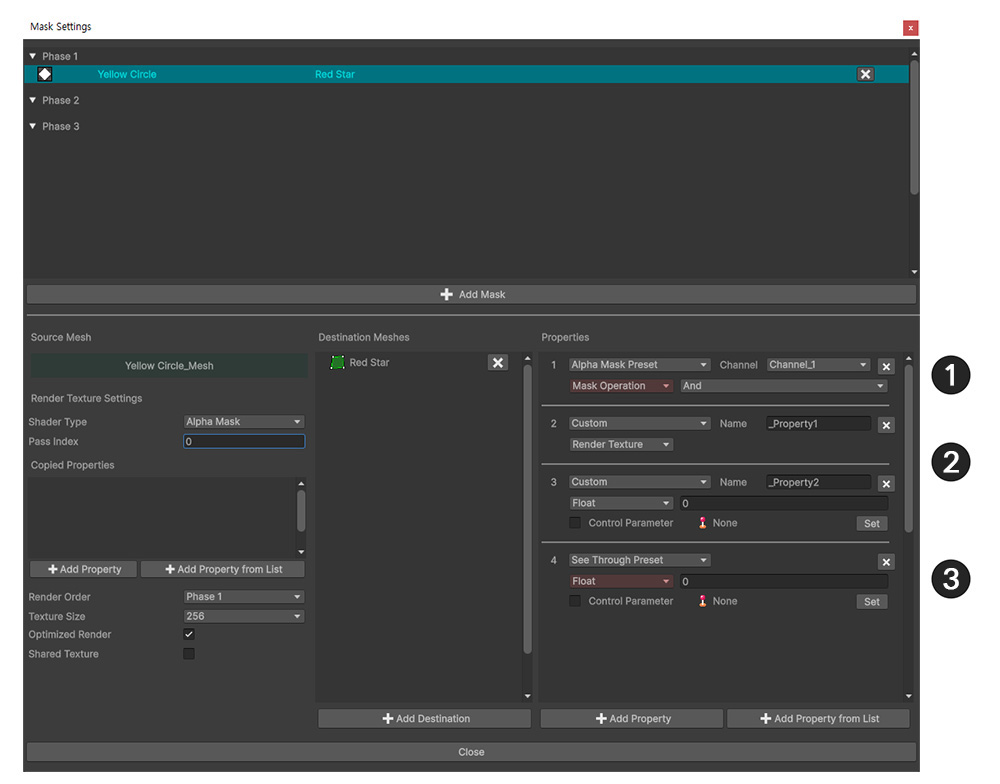1000x784 pixels.
Task: Enable Control Parameter checkbox for property 4
Action: tap(575, 601)
